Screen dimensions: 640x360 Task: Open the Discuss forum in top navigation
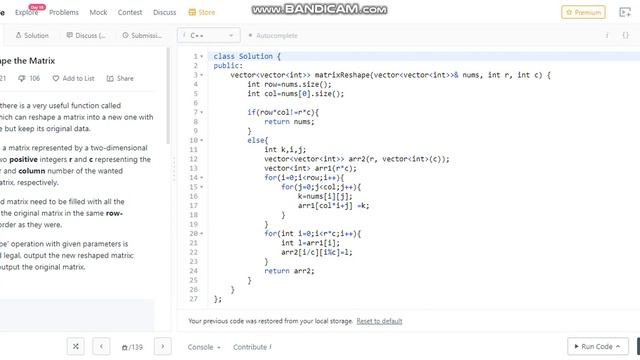click(x=164, y=12)
